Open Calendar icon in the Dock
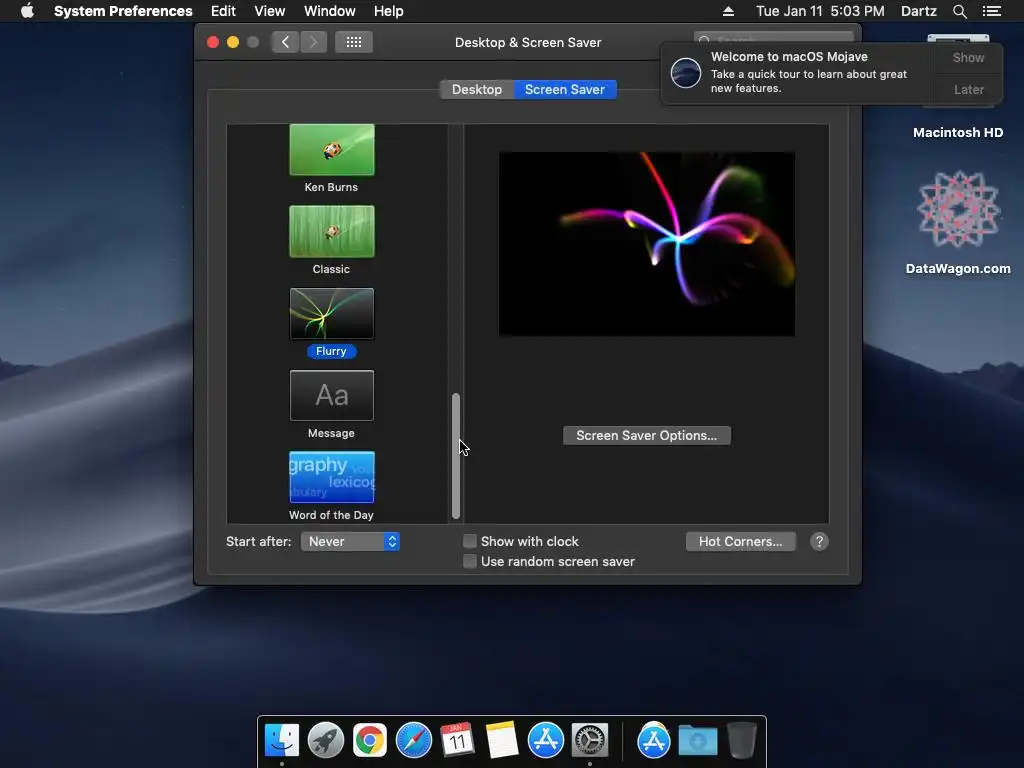The width and height of the screenshot is (1024, 768). [x=457, y=741]
